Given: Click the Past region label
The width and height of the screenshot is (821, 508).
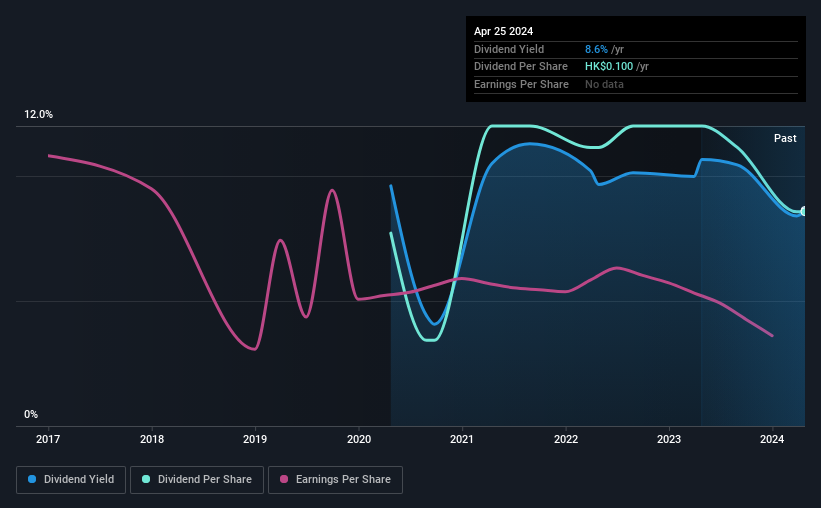Looking at the screenshot, I should [785, 138].
